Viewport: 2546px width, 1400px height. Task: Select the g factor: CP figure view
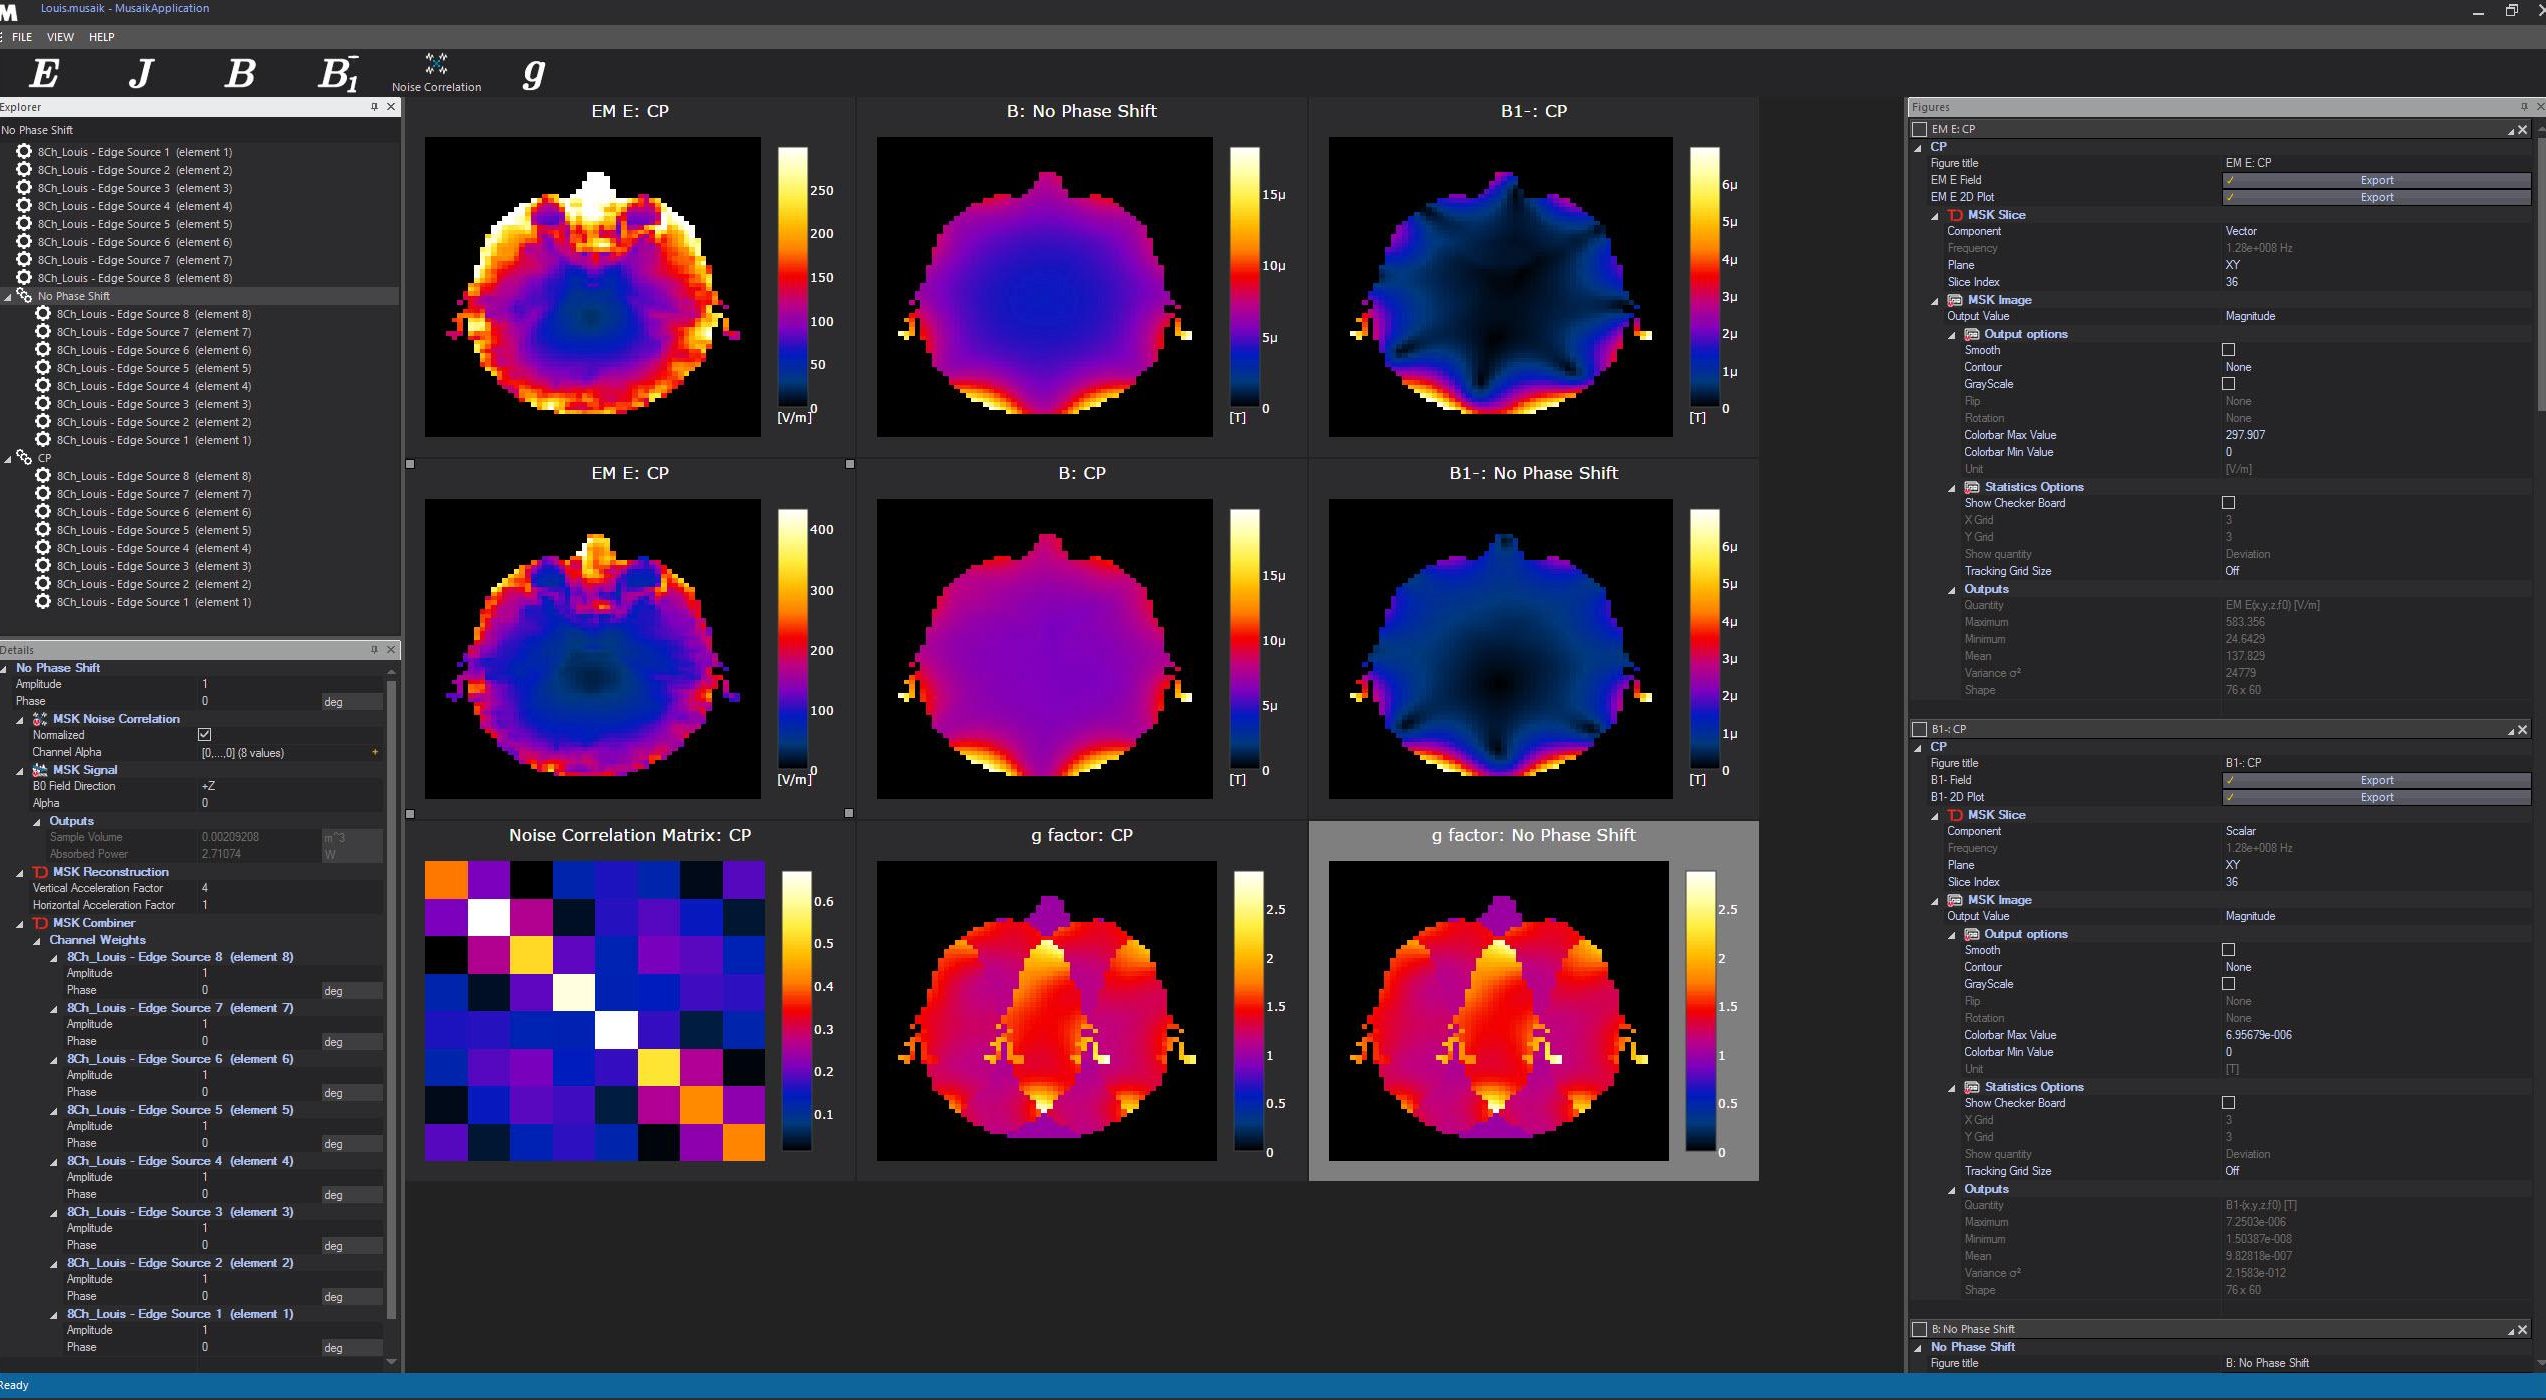[1046, 1010]
